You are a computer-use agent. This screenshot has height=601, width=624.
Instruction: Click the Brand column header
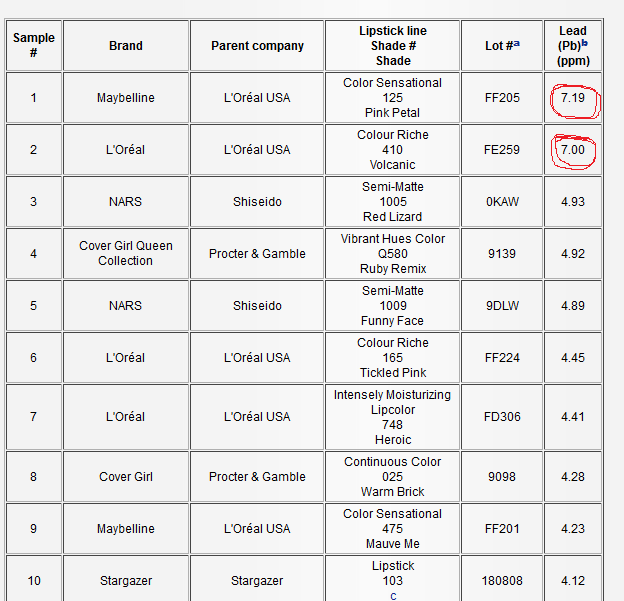point(126,45)
